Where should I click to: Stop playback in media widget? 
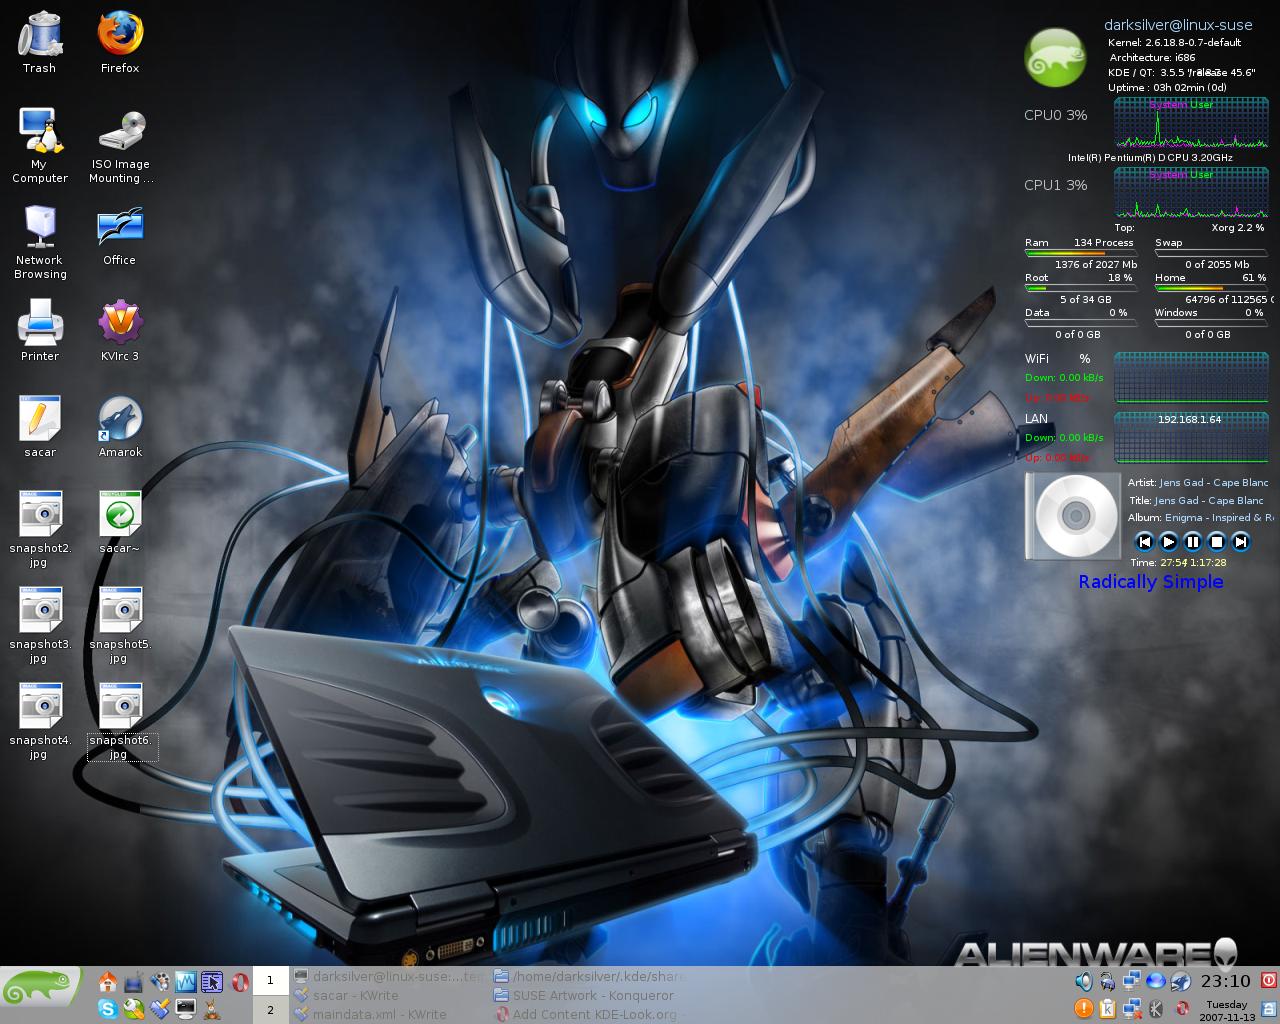click(x=1217, y=541)
